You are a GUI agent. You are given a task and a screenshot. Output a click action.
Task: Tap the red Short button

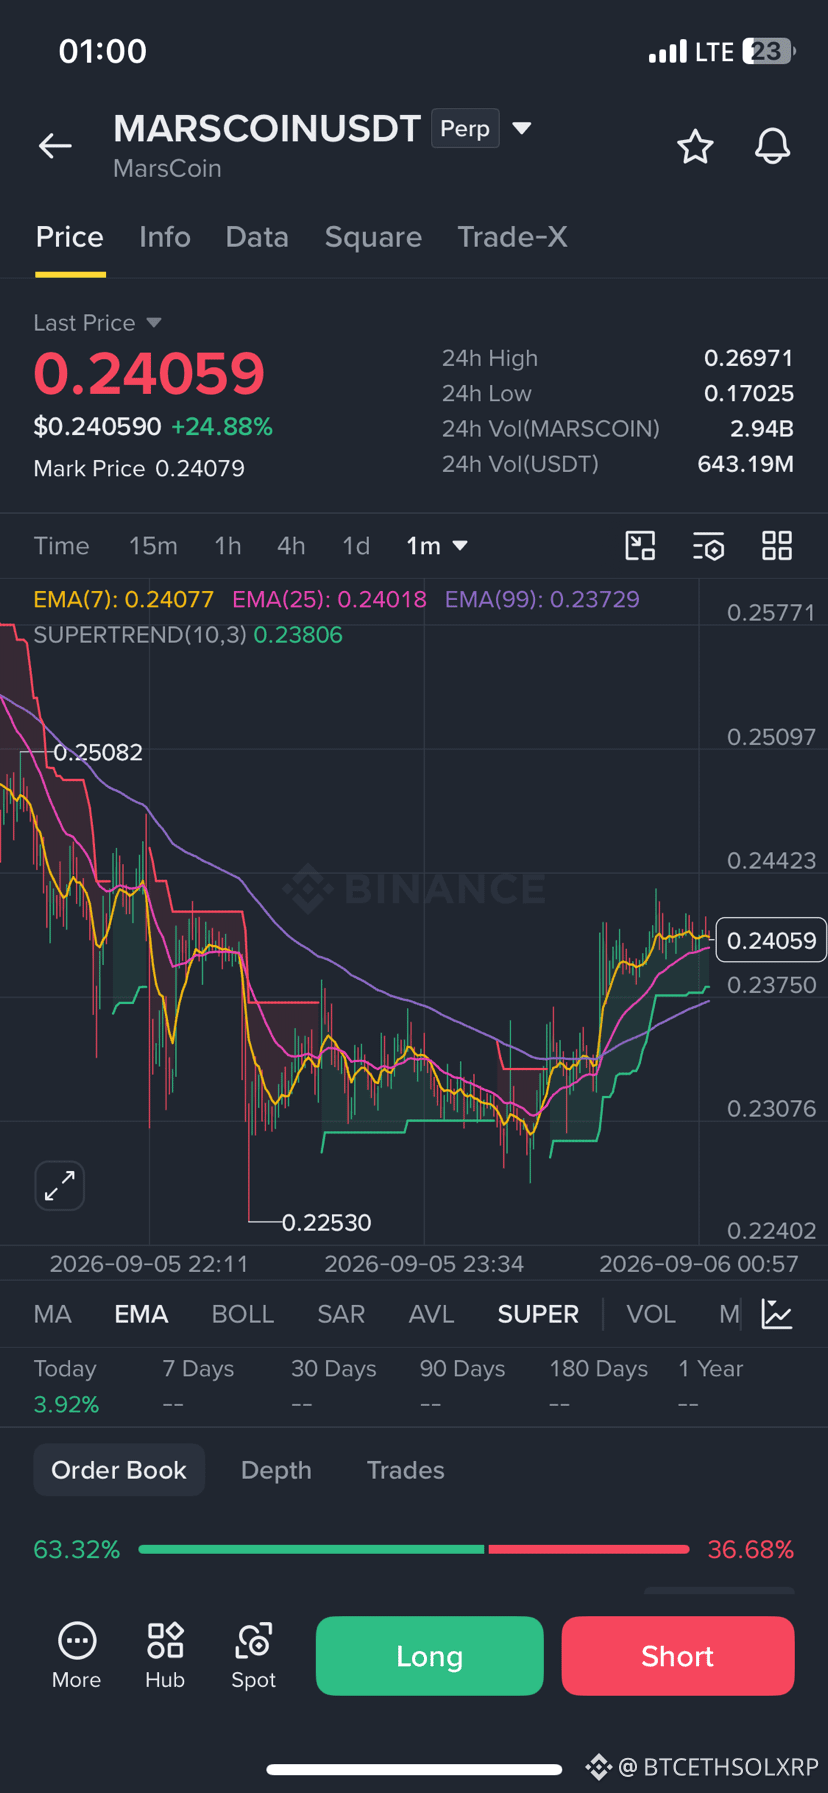[x=678, y=1656]
